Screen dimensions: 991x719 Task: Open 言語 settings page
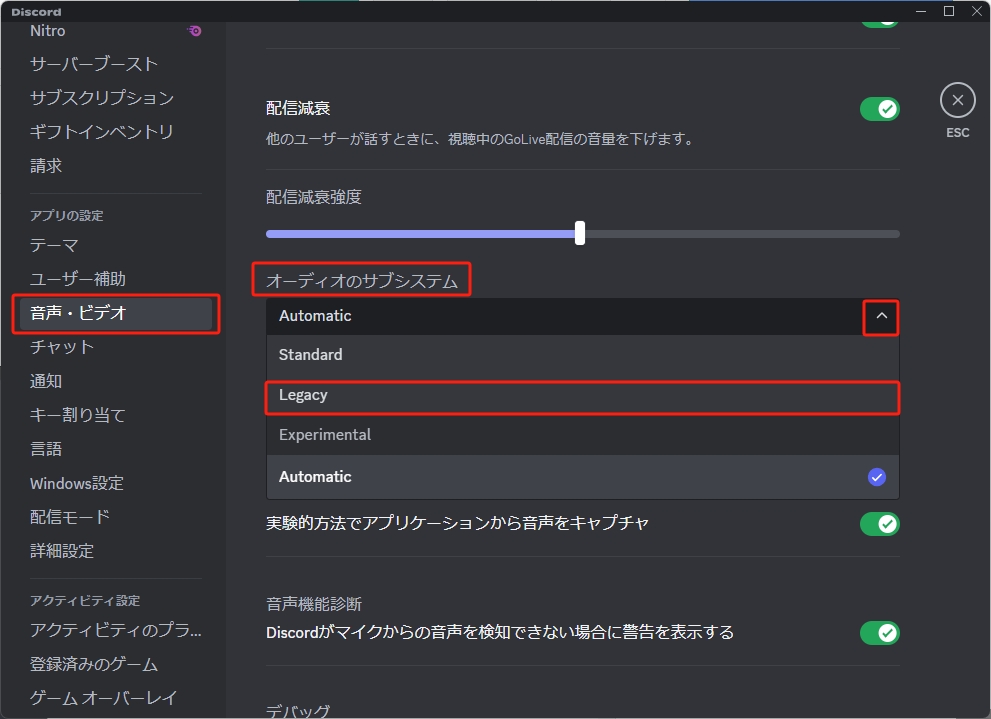(x=46, y=448)
